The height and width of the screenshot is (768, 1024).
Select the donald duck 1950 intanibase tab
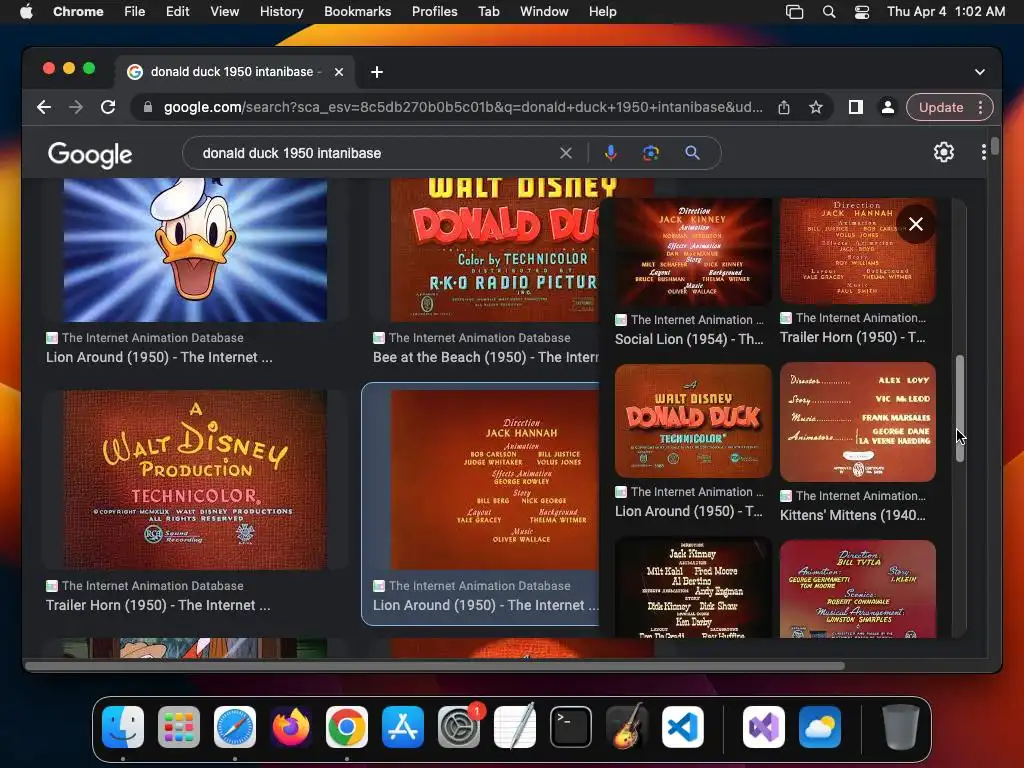point(235,72)
